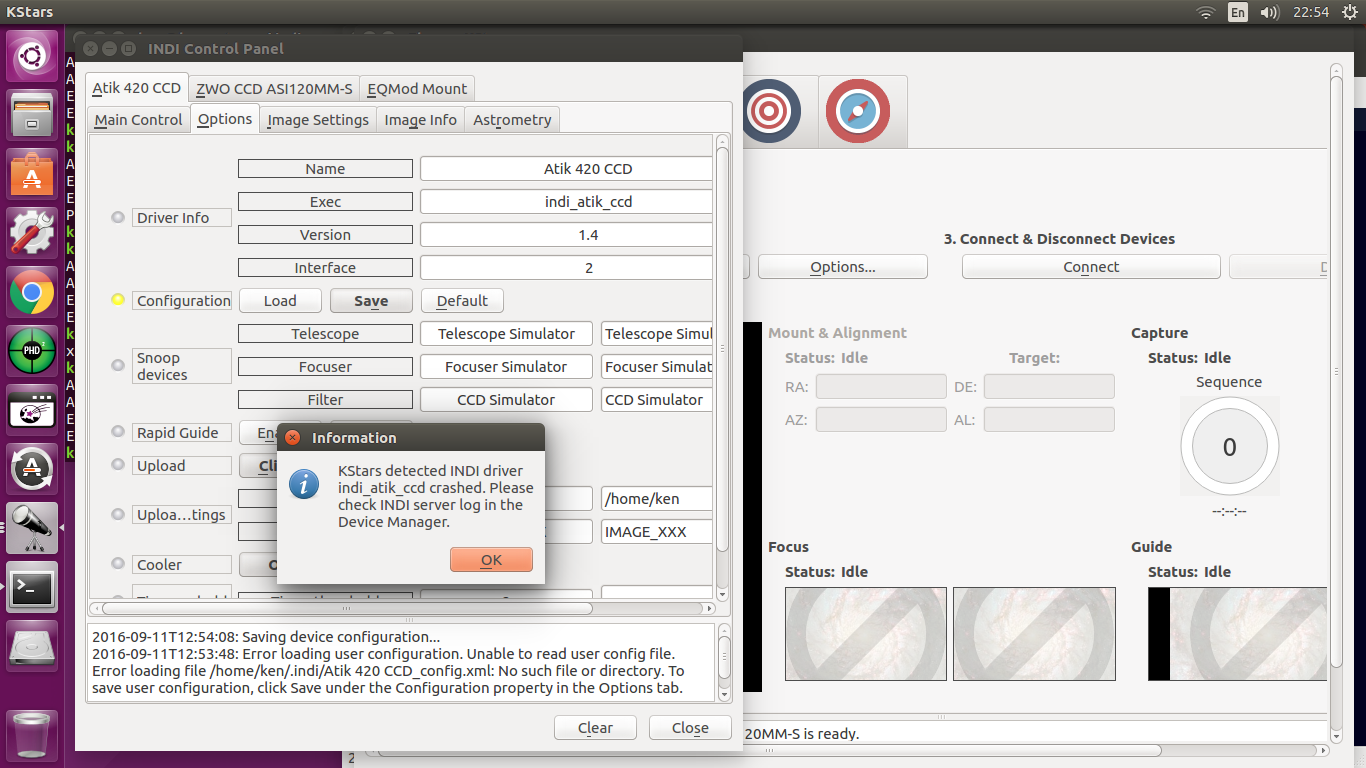This screenshot has width=1366, height=768.
Task: Click the first Focus preview thumbnail
Action: coord(866,634)
